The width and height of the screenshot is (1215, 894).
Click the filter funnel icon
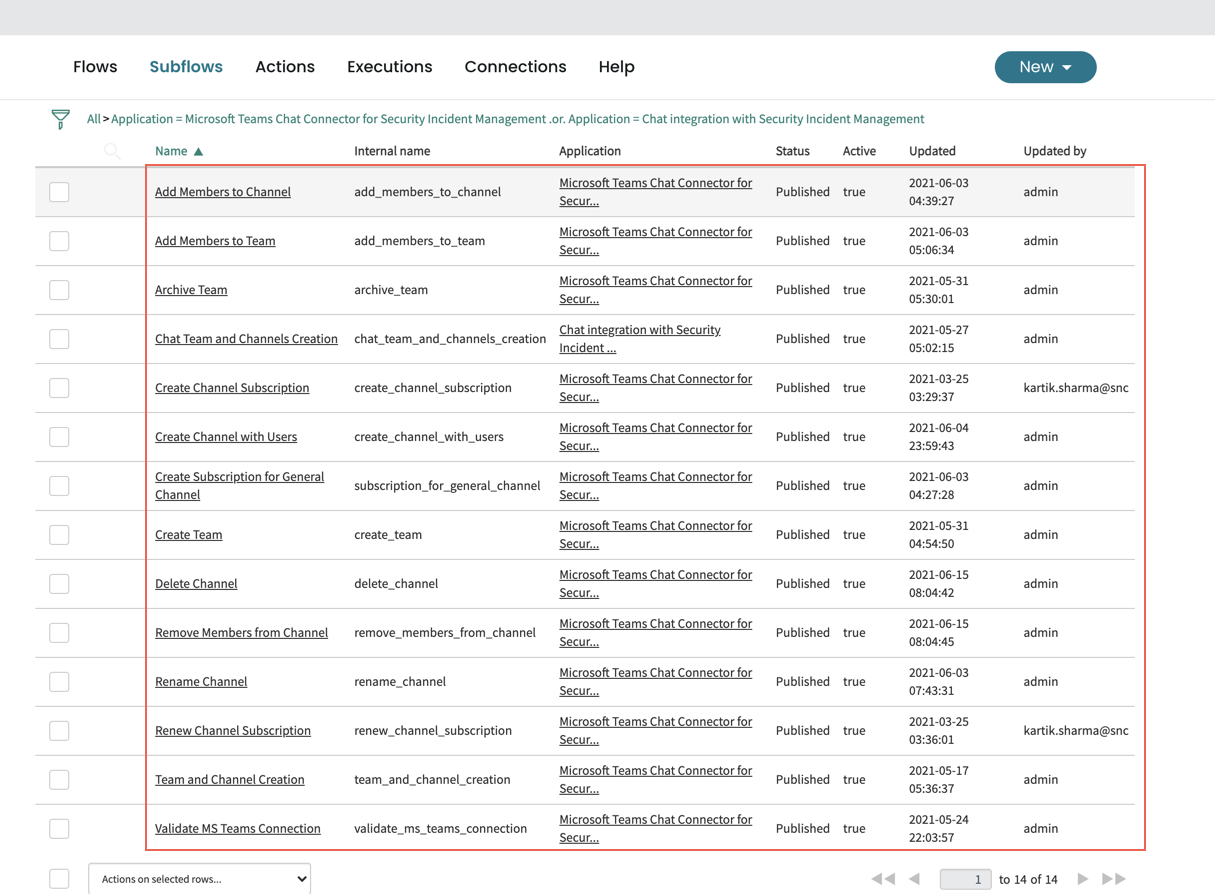point(61,119)
